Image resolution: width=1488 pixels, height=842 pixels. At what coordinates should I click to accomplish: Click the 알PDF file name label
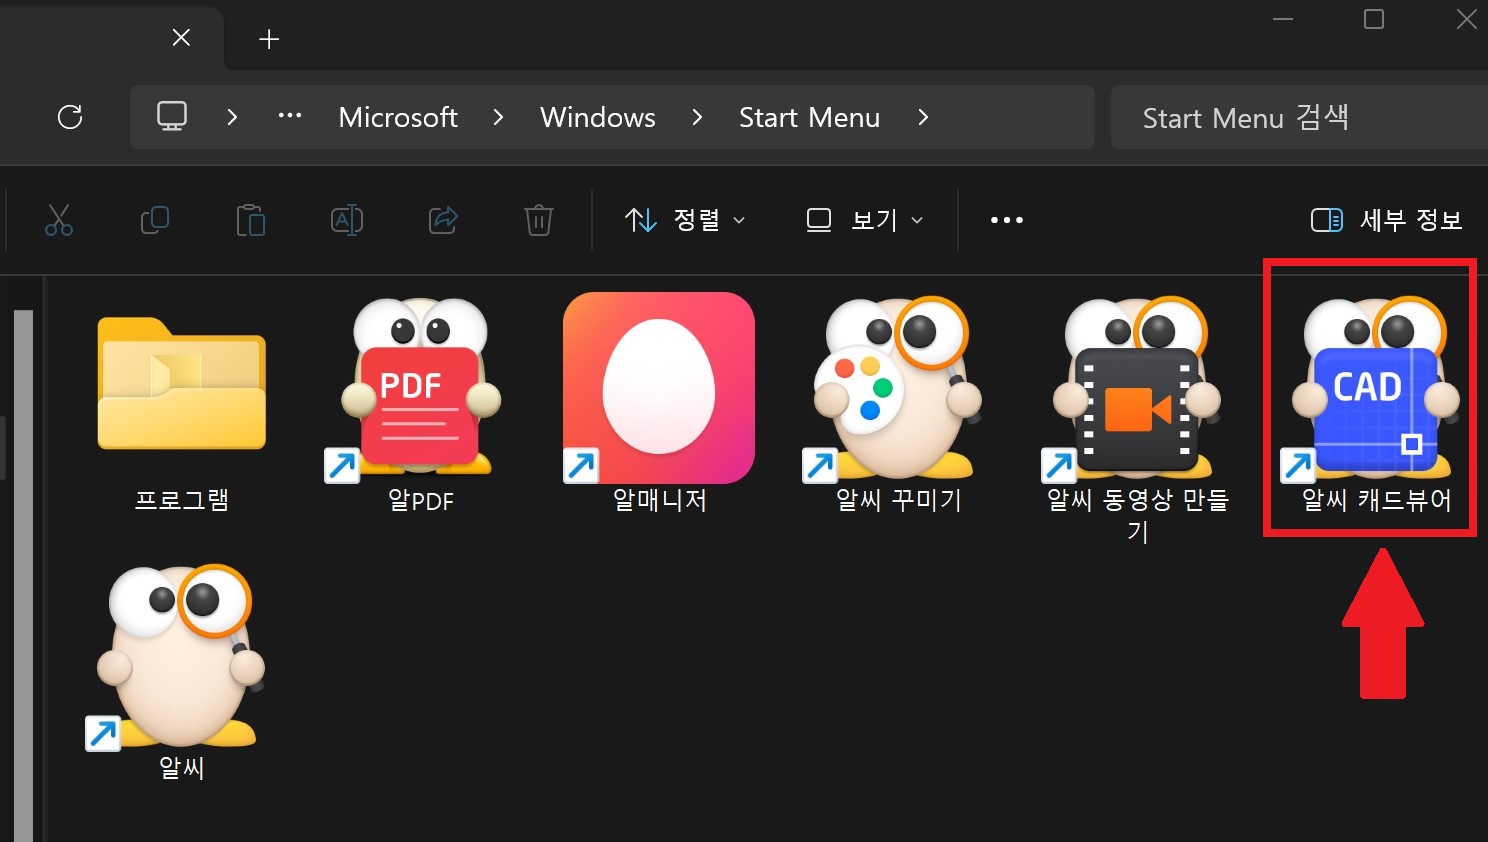[421, 500]
